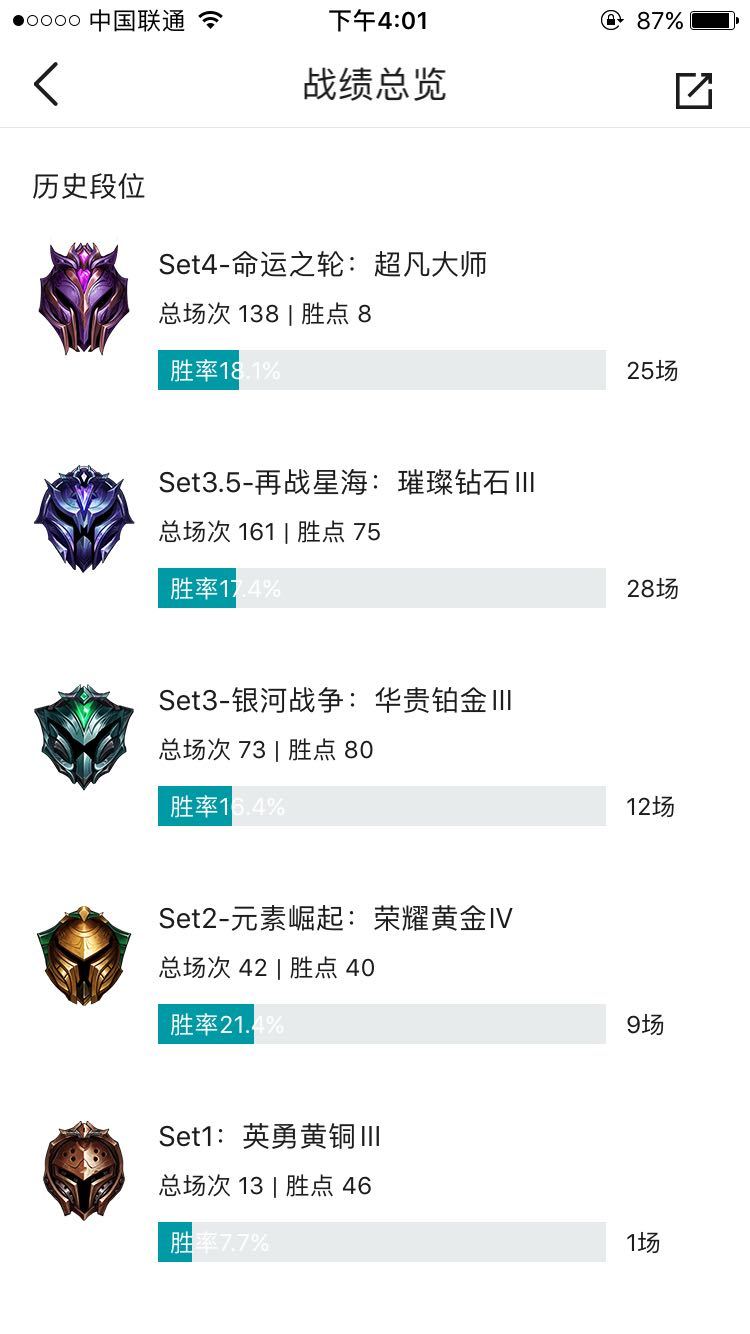The width and height of the screenshot is (750, 1334).
Task: Tap the Gold IV helmet emblem
Action: click(84, 956)
